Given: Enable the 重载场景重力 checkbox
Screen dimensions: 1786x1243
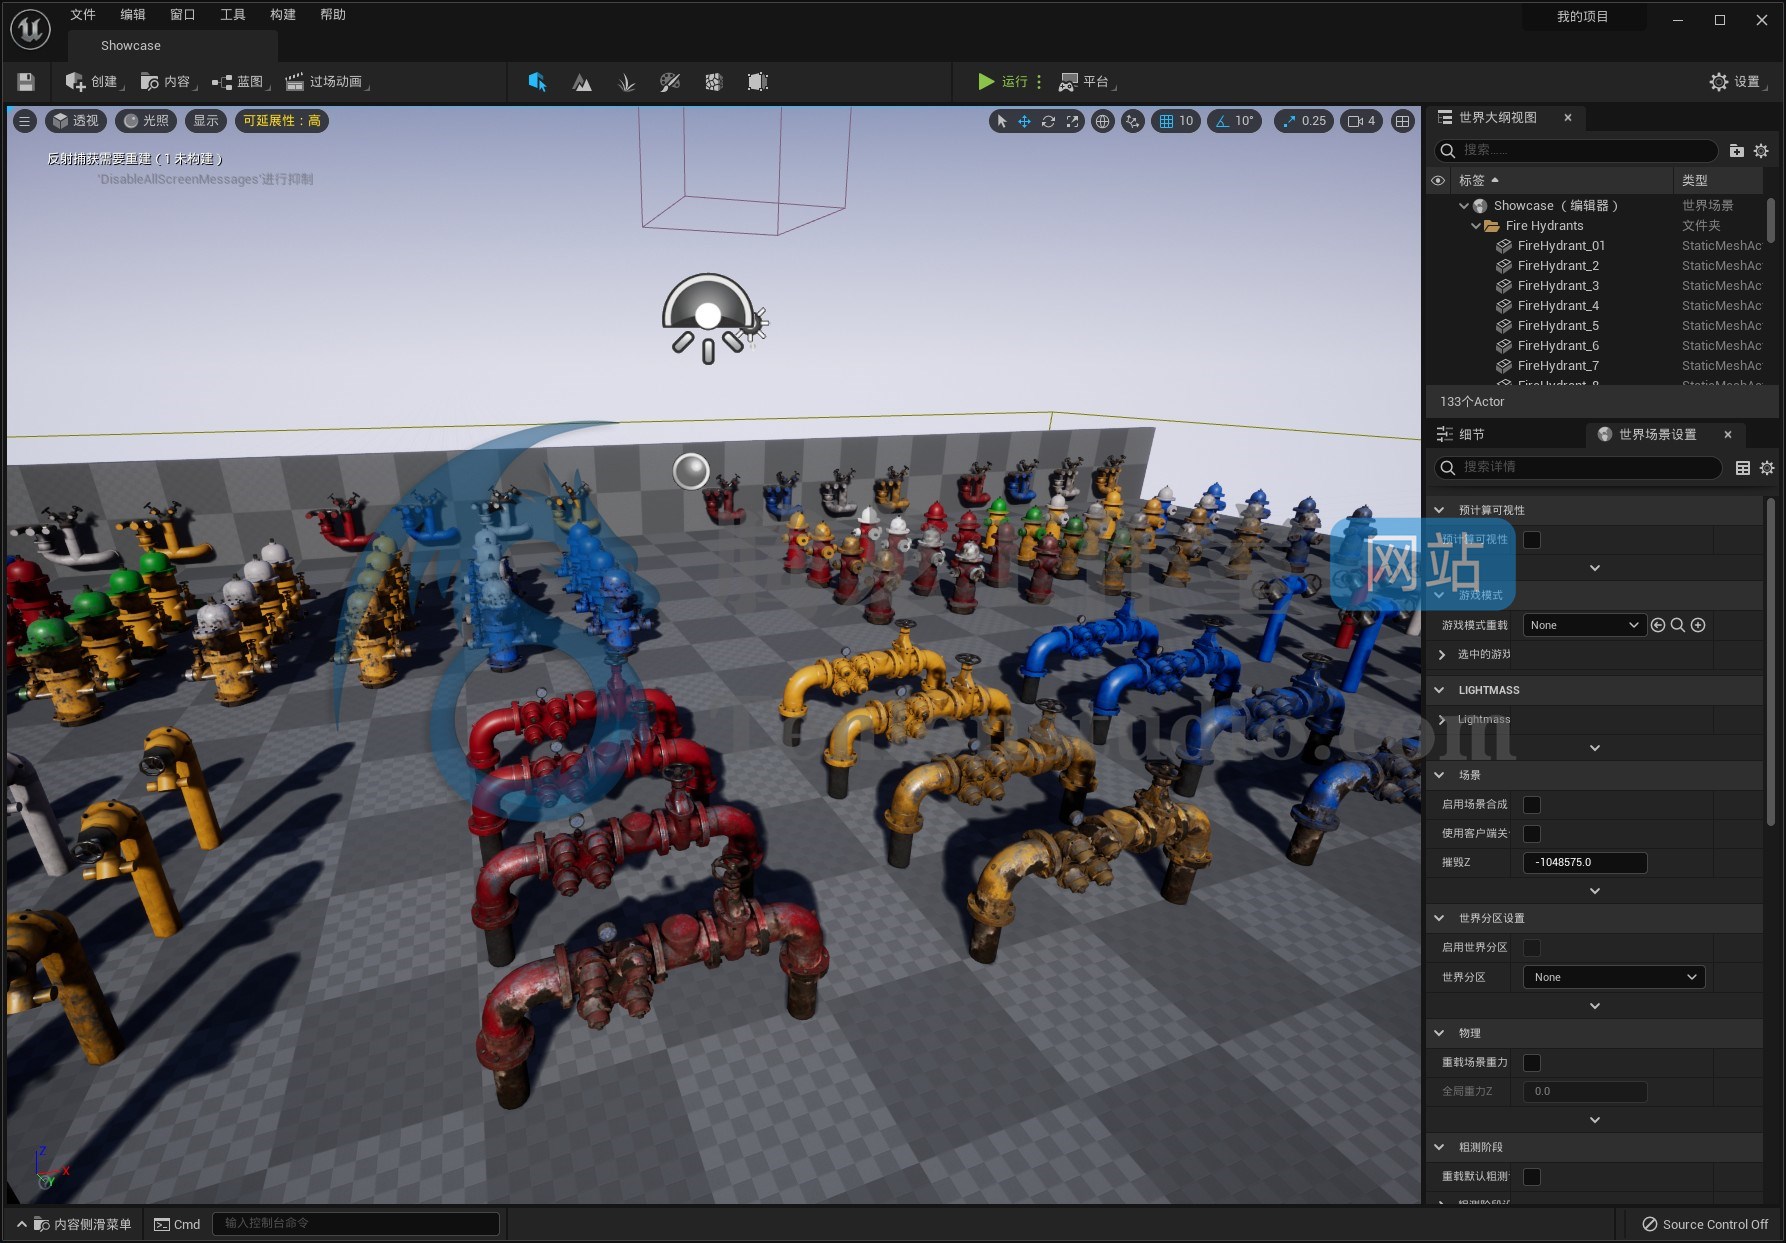Looking at the screenshot, I should pyautogui.click(x=1531, y=1062).
